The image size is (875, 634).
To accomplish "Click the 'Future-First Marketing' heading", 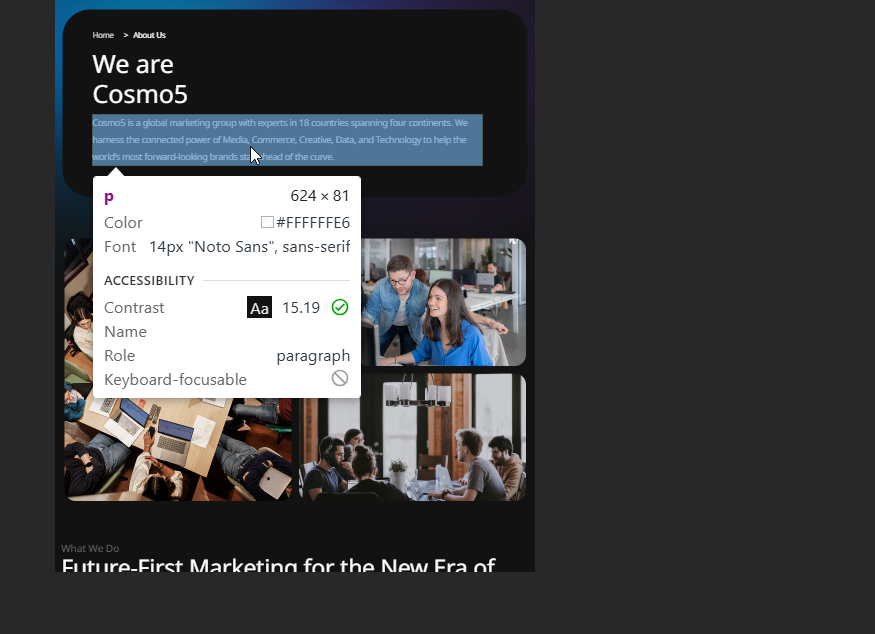I will (278, 565).
